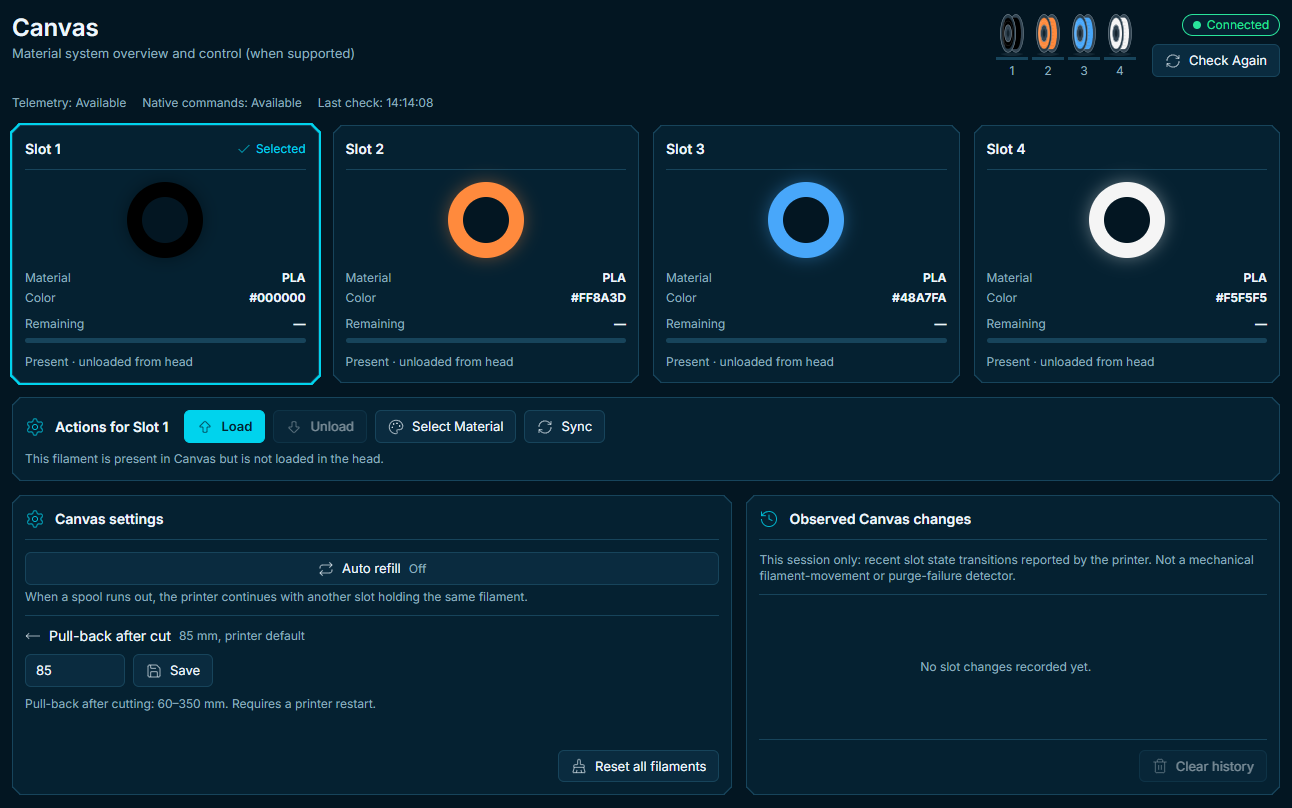Viewport: 1292px width, 808px height.
Task: Click Check Again to refresh status
Action: [1216, 61]
